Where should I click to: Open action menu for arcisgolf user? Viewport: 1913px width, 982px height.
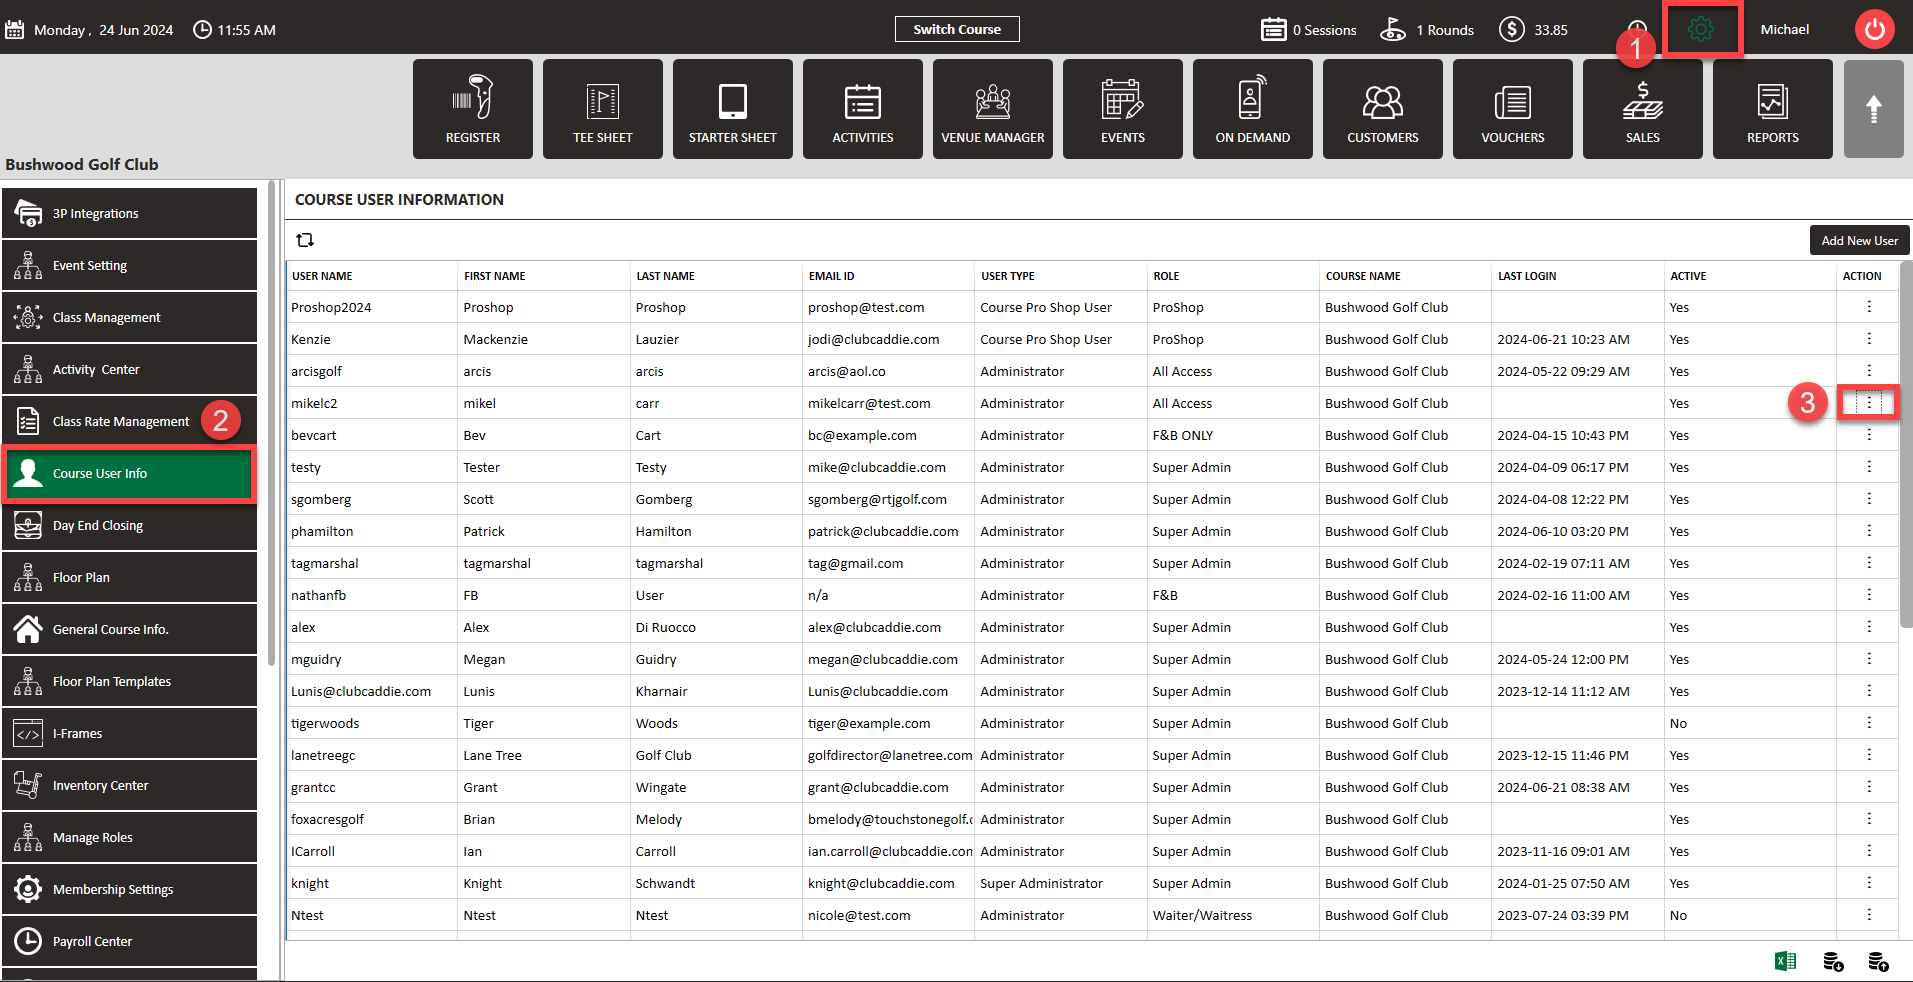pyautogui.click(x=1869, y=371)
